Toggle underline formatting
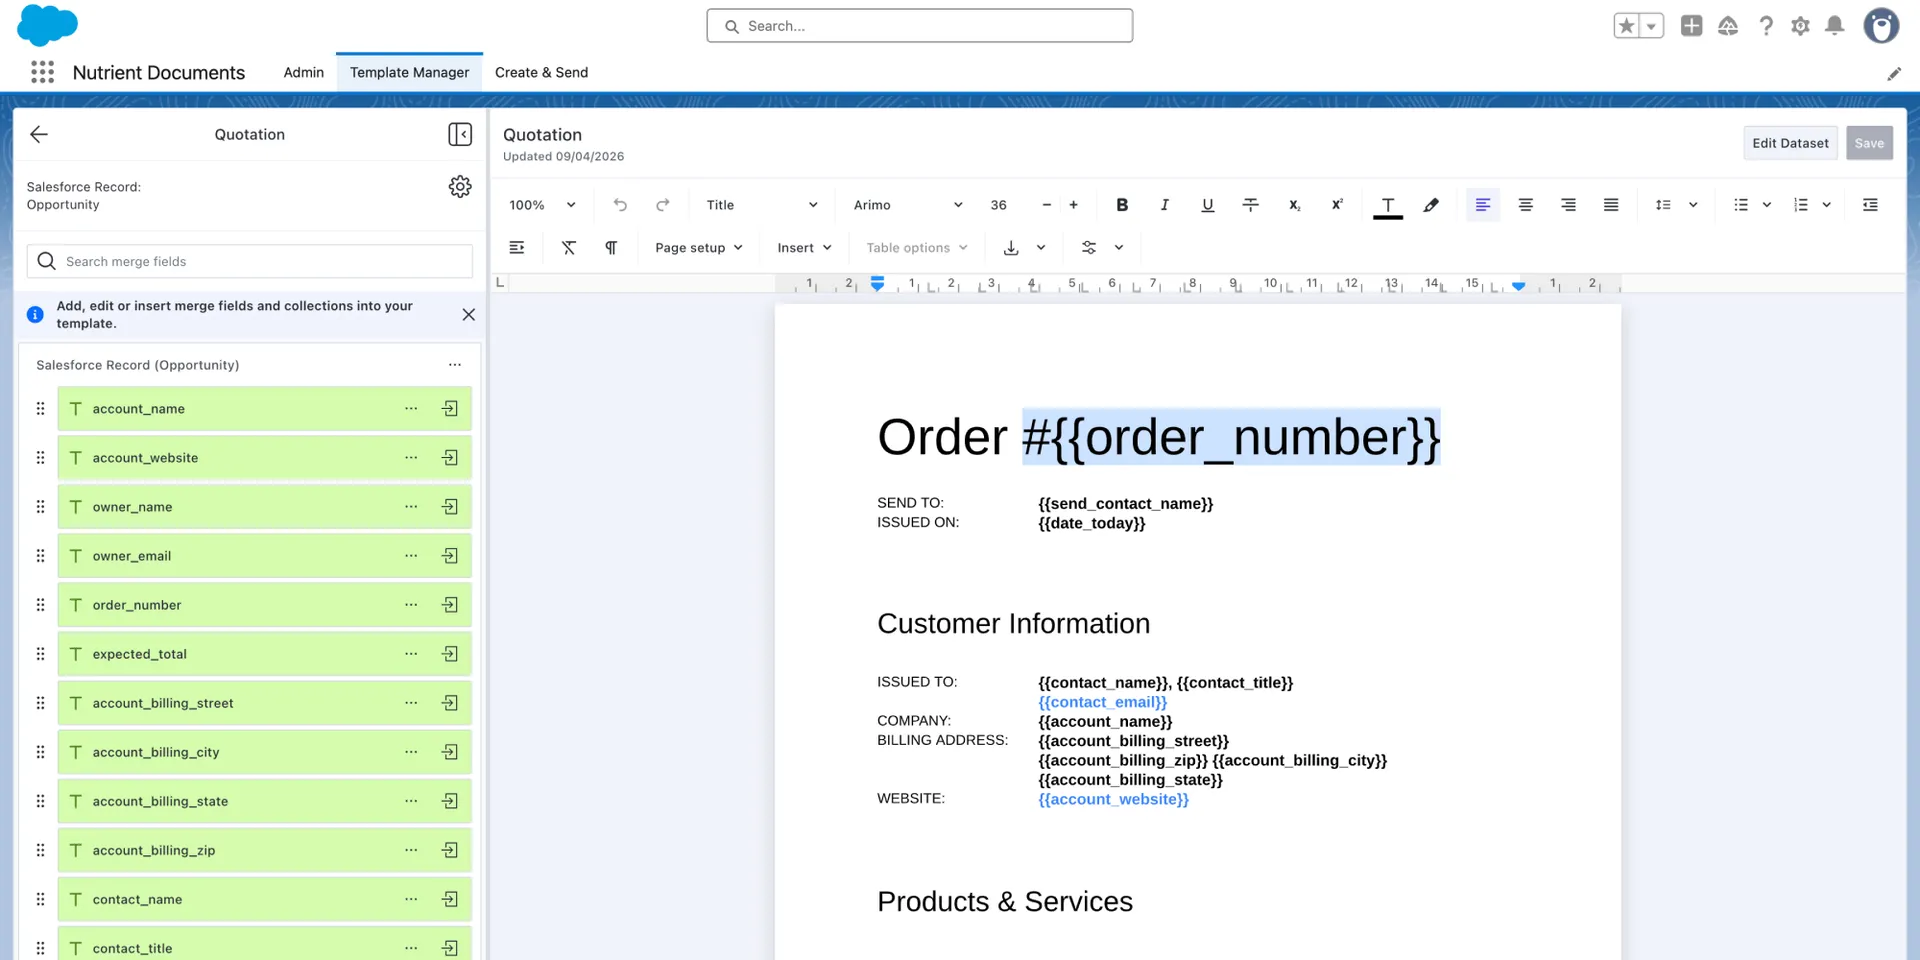 click(x=1207, y=205)
